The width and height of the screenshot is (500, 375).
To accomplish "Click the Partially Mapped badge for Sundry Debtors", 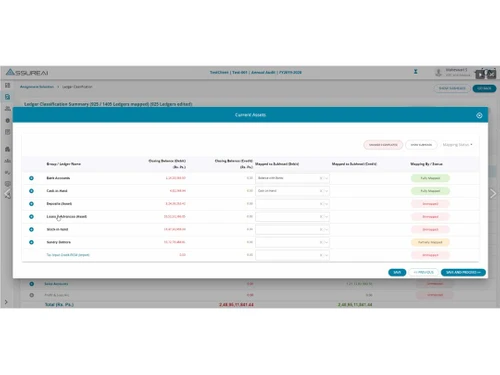I will coord(430,242).
